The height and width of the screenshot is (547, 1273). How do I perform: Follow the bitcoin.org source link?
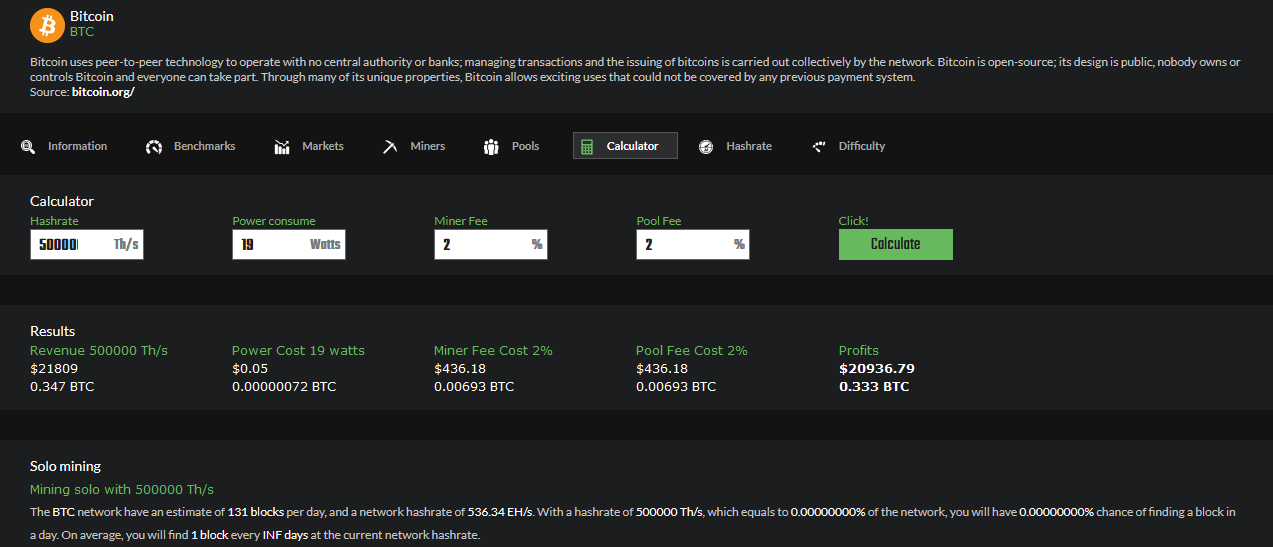[103, 92]
